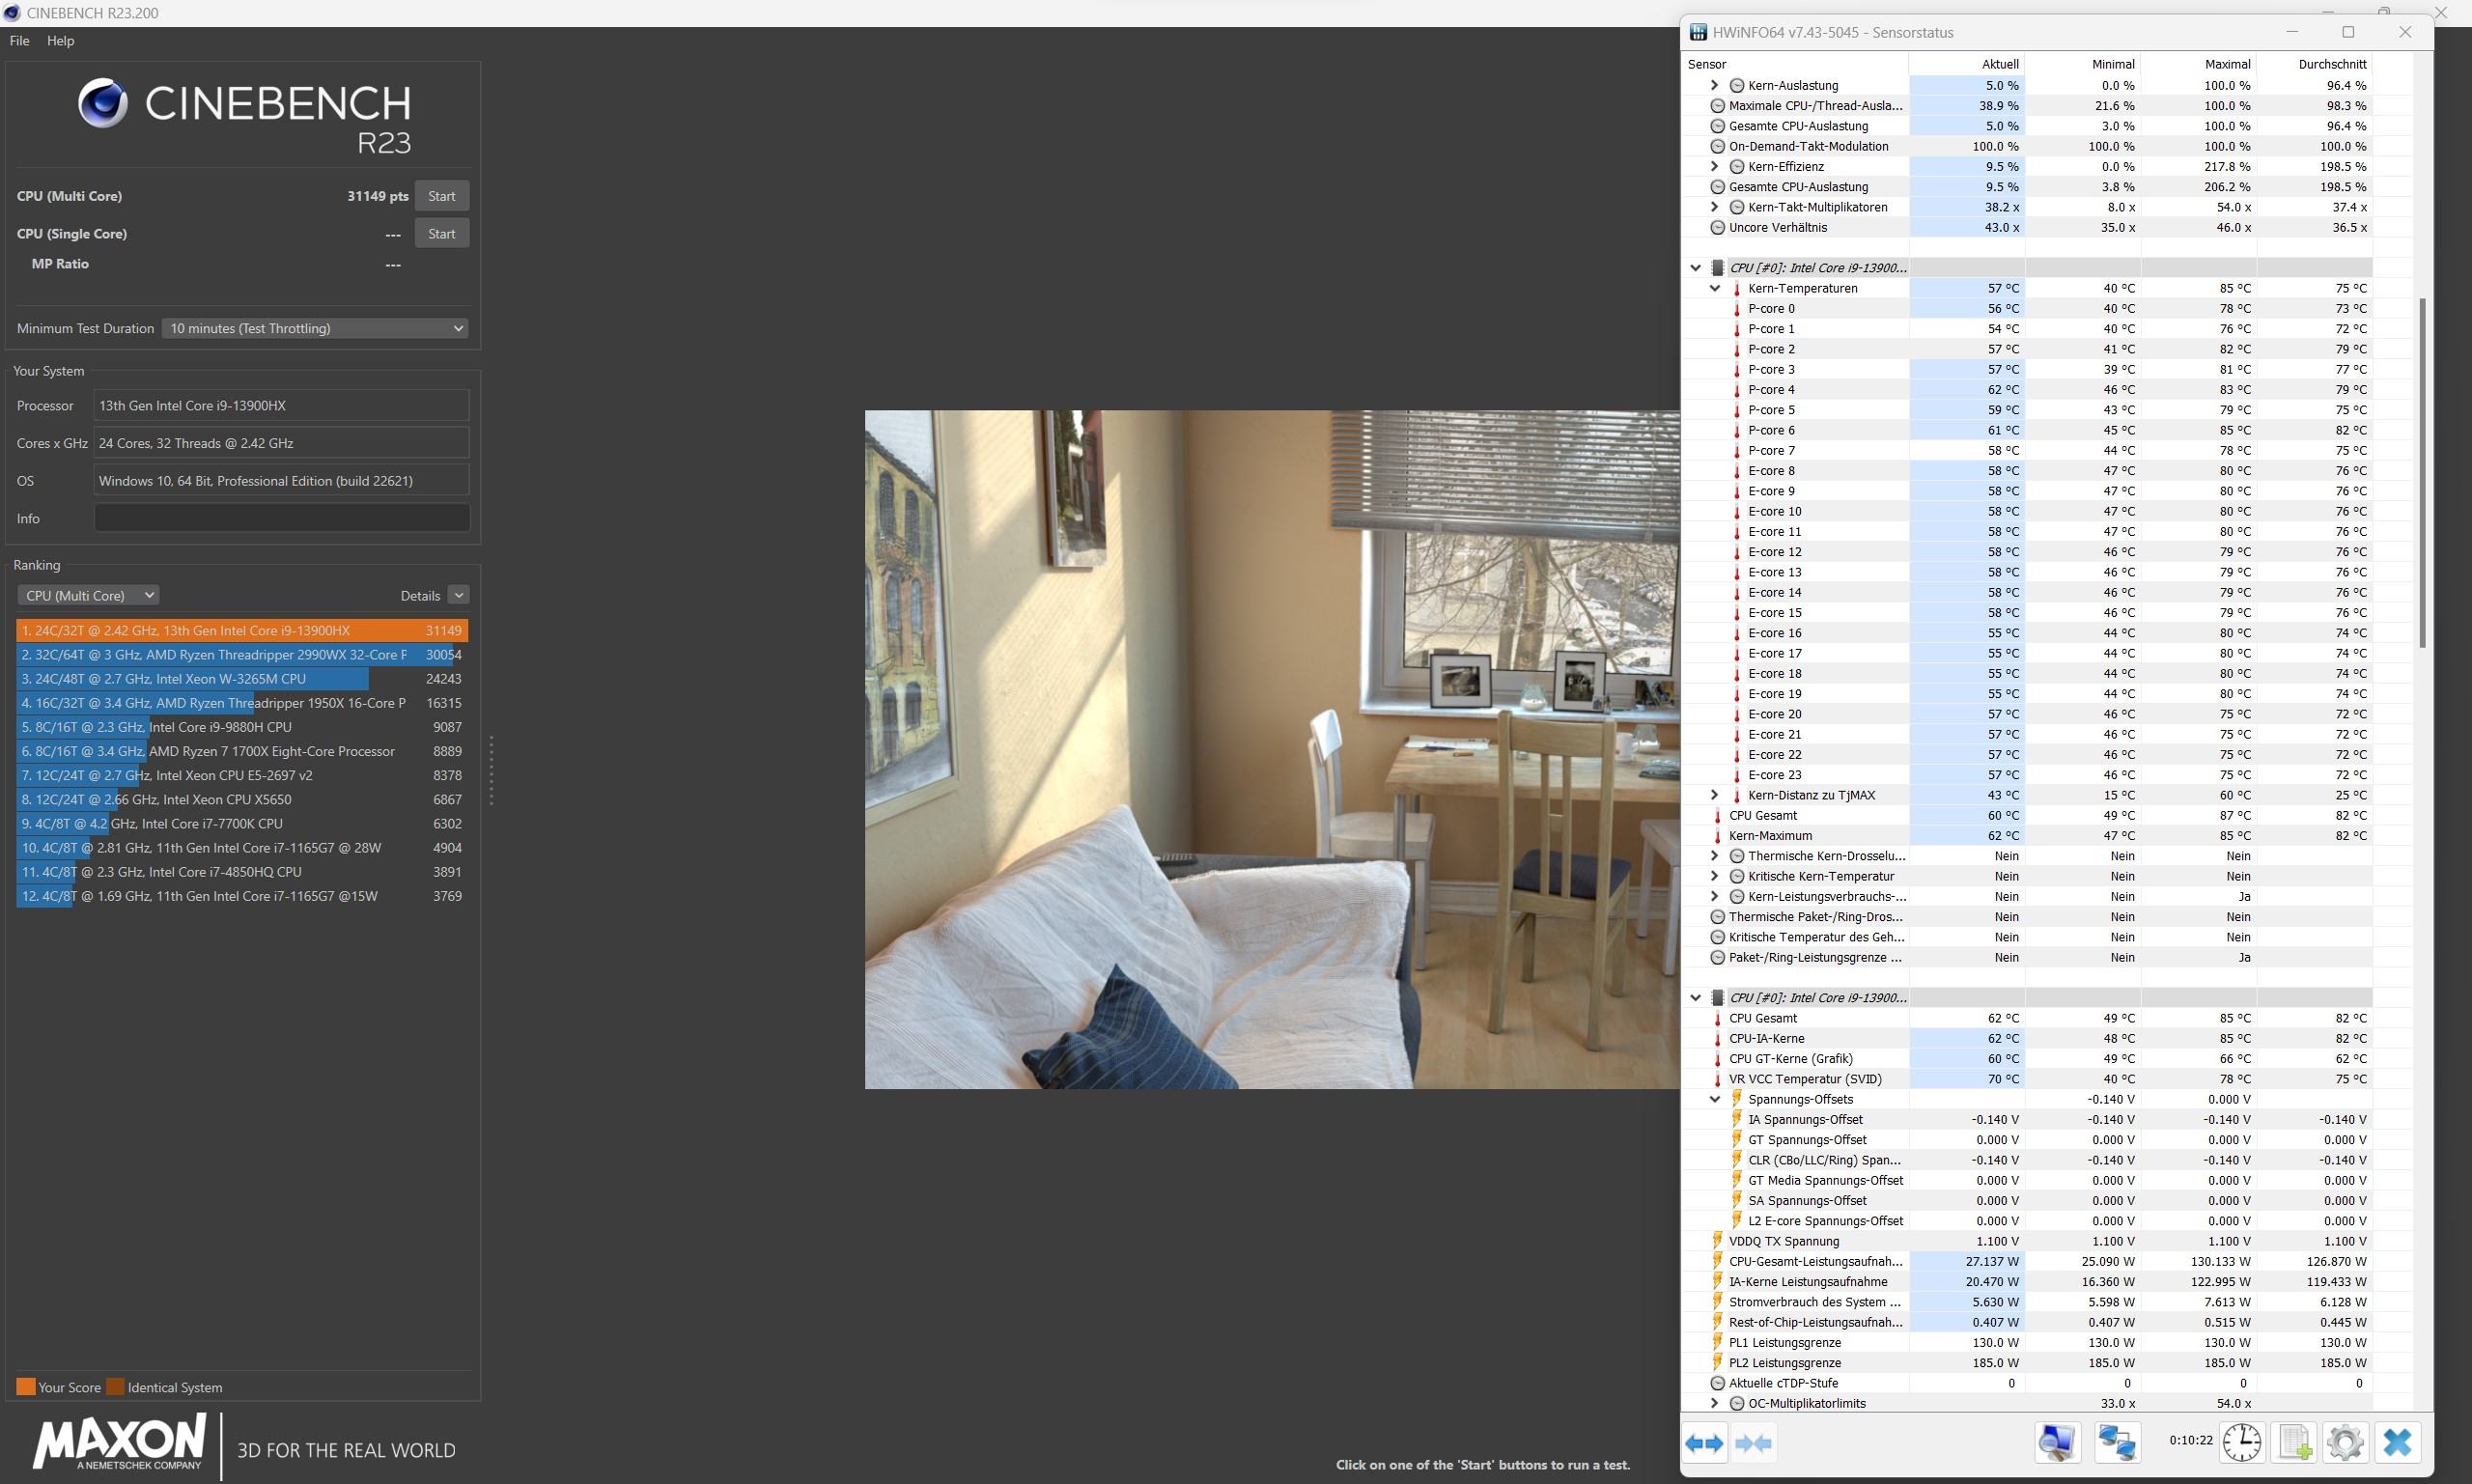The width and height of the screenshot is (2472, 1484).
Task: Click the HWiNFO64 title bar app icon
Action: (x=1698, y=32)
